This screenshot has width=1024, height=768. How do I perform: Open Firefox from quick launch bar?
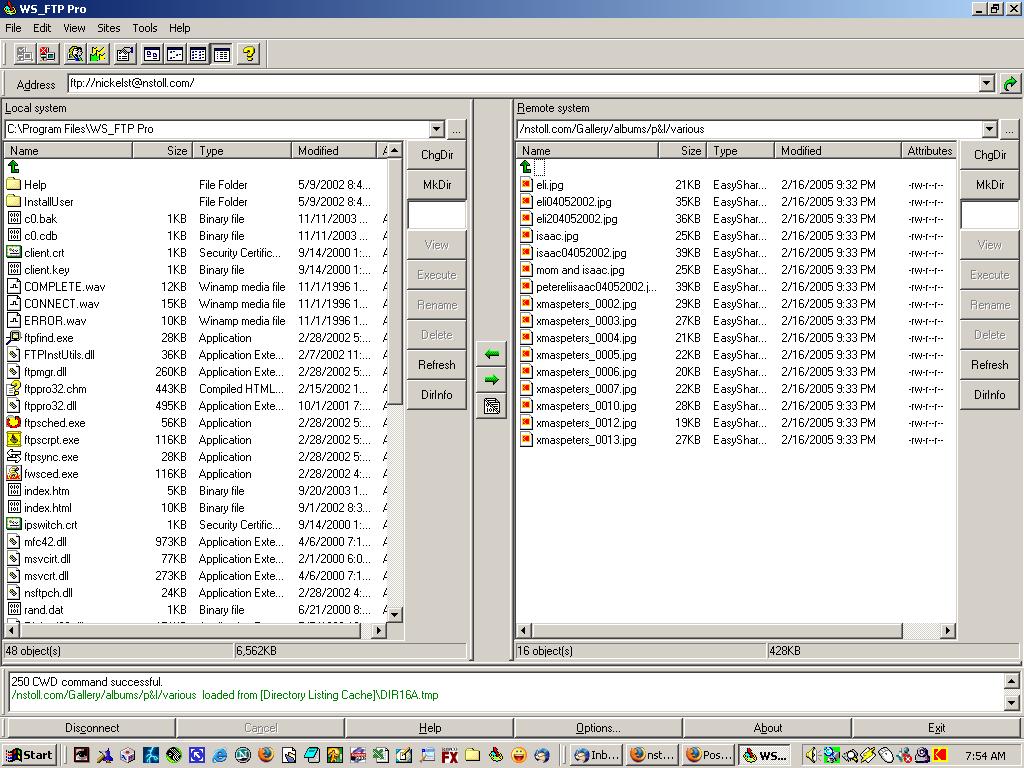(x=266, y=756)
